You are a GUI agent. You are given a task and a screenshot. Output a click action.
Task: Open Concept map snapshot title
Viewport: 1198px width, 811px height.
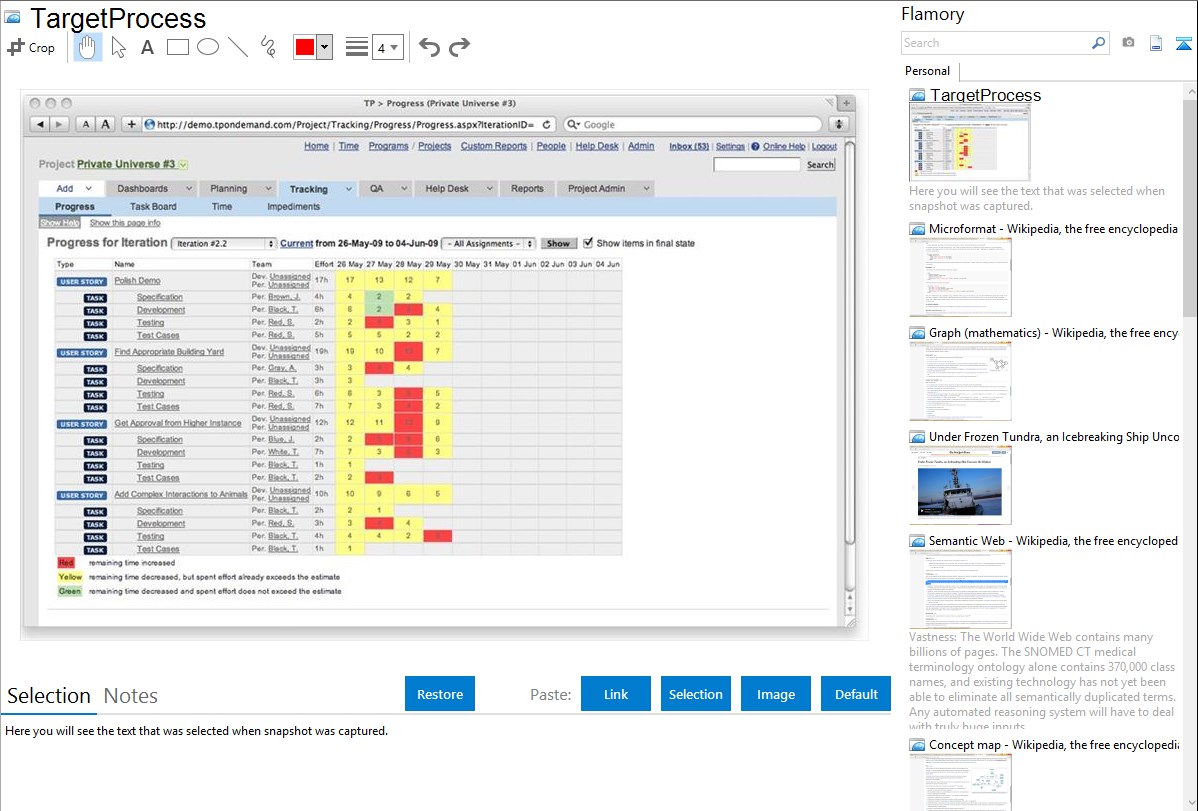coord(1054,744)
